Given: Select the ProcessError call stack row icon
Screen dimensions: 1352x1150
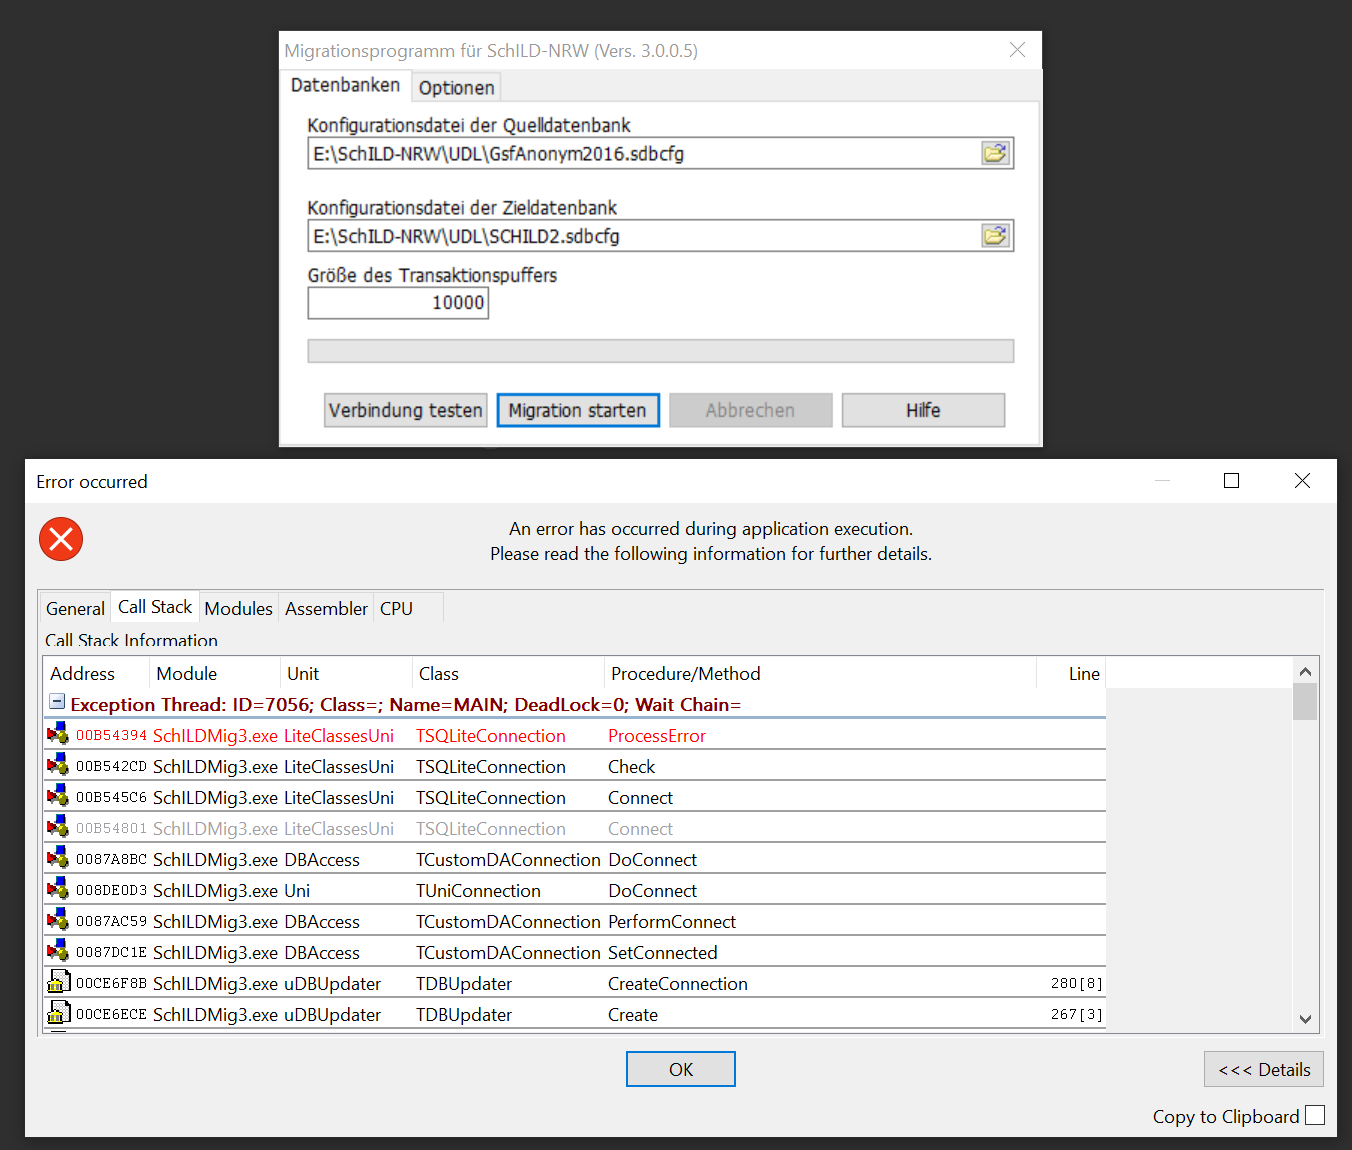Looking at the screenshot, I should coord(58,735).
